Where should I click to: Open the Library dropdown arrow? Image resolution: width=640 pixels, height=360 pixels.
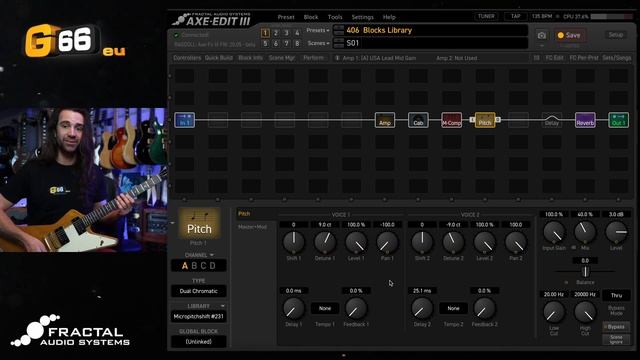[222, 306]
